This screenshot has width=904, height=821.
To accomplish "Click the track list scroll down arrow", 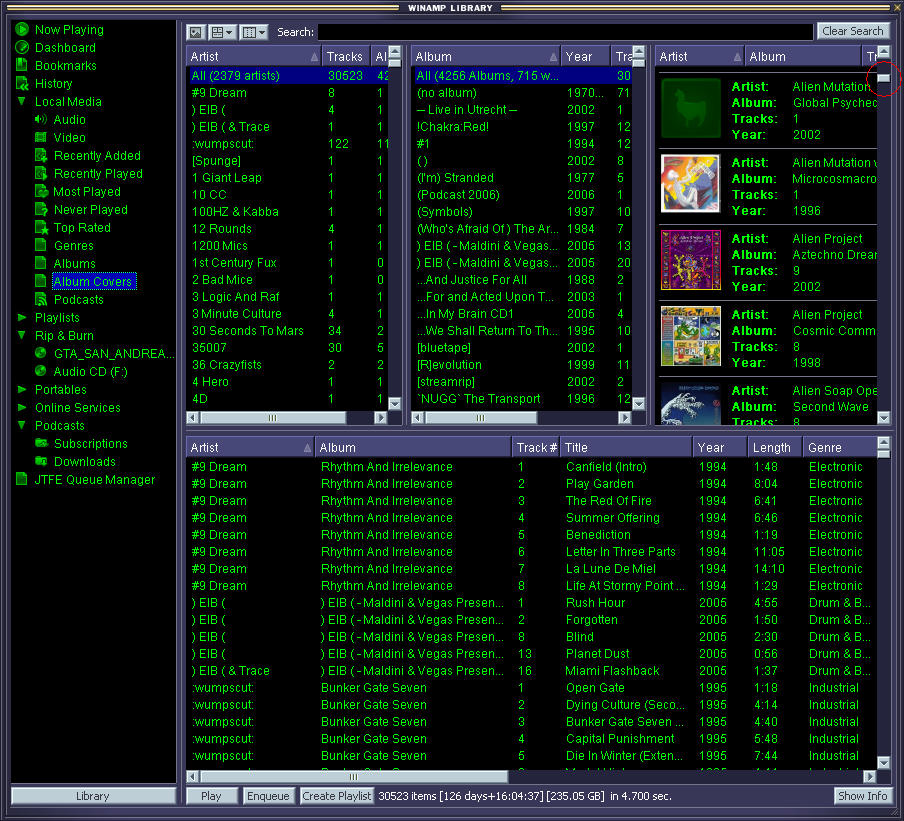I will (x=883, y=762).
